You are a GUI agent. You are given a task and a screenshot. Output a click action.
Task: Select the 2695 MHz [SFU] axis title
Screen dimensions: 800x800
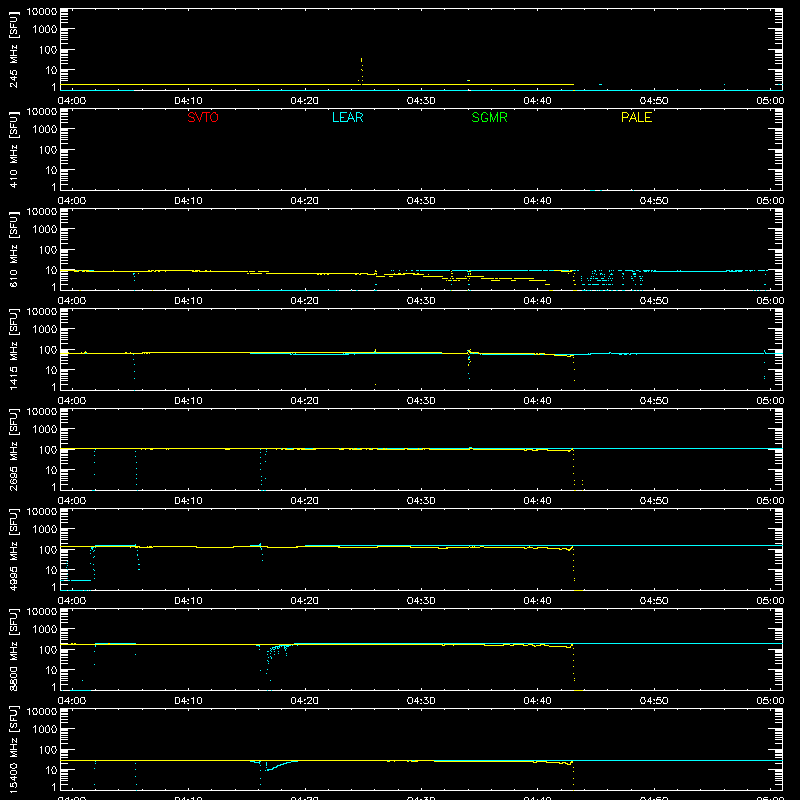coord(13,450)
